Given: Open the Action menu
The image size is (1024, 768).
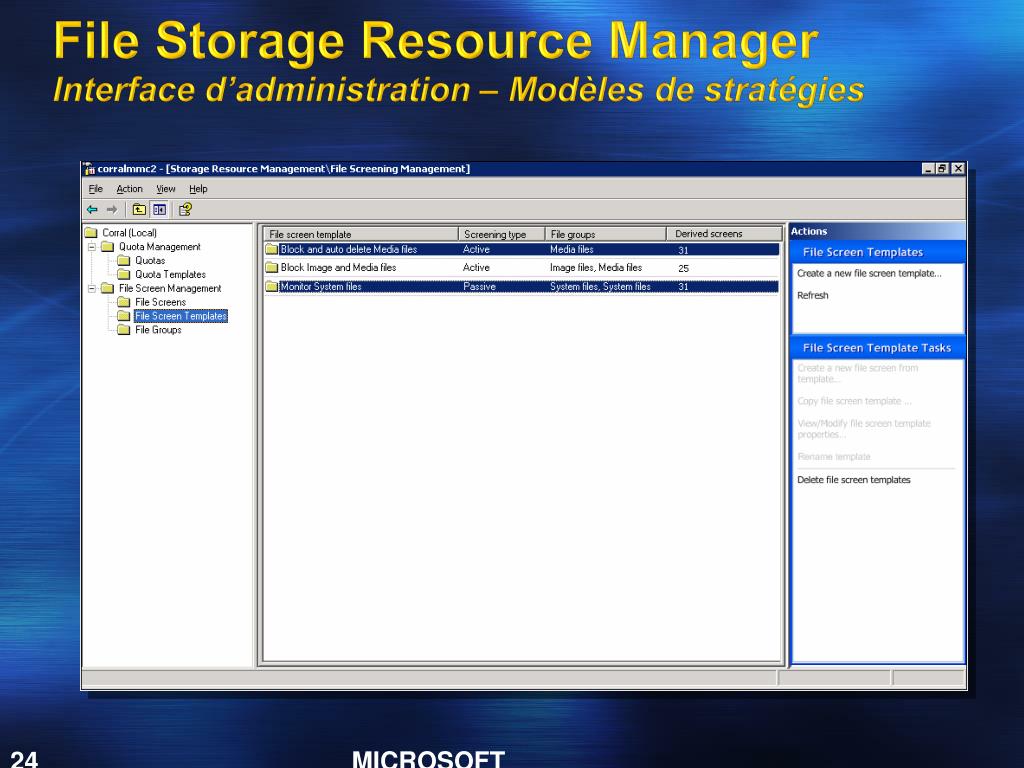Looking at the screenshot, I should [x=129, y=189].
